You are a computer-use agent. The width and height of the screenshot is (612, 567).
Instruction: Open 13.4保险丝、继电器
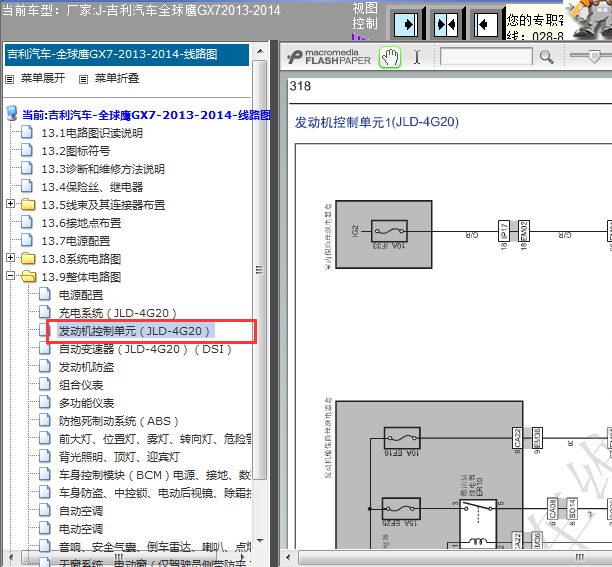(x=92, y=187)
